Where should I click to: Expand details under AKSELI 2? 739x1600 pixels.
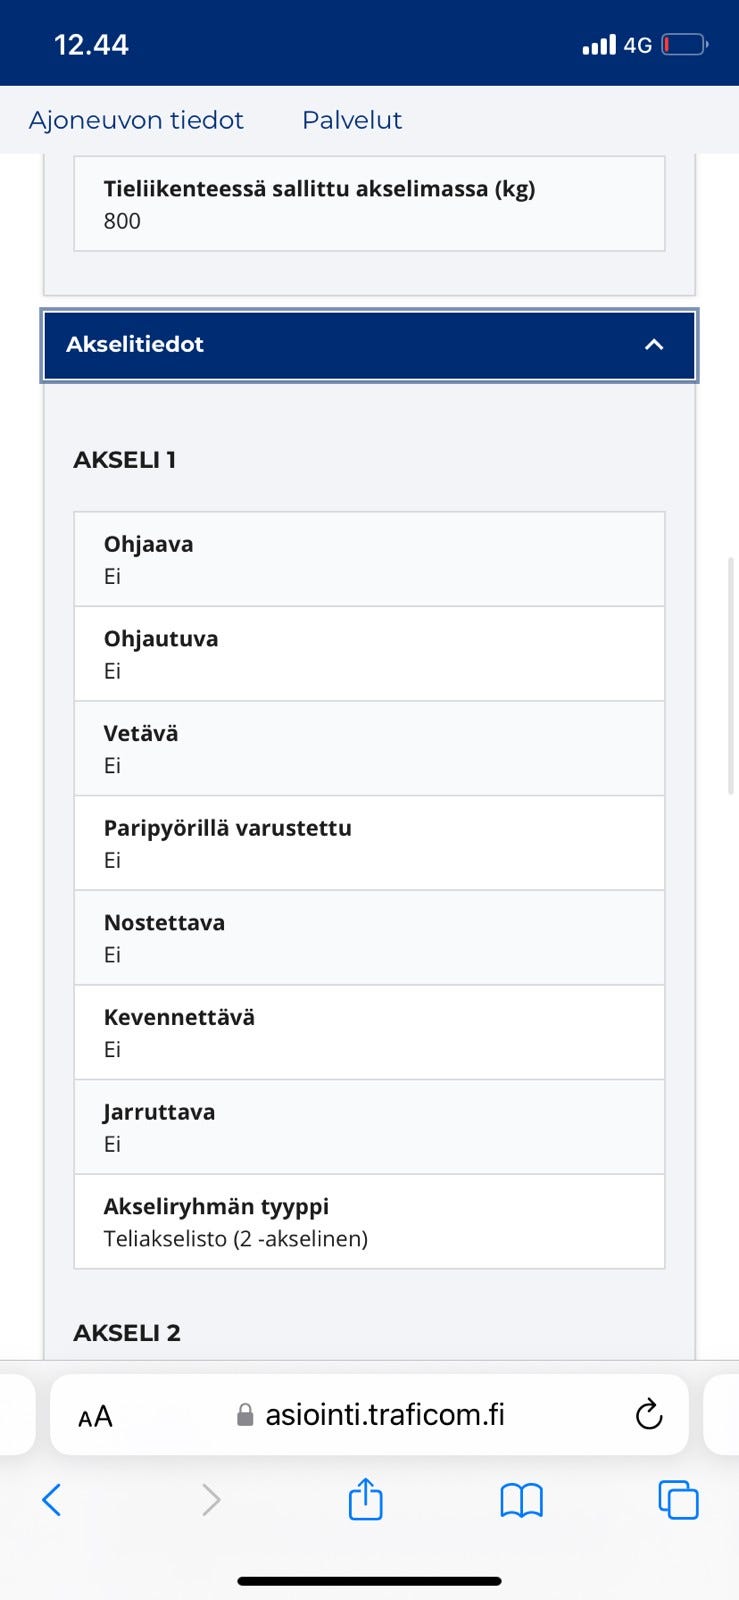[128, 1332]
